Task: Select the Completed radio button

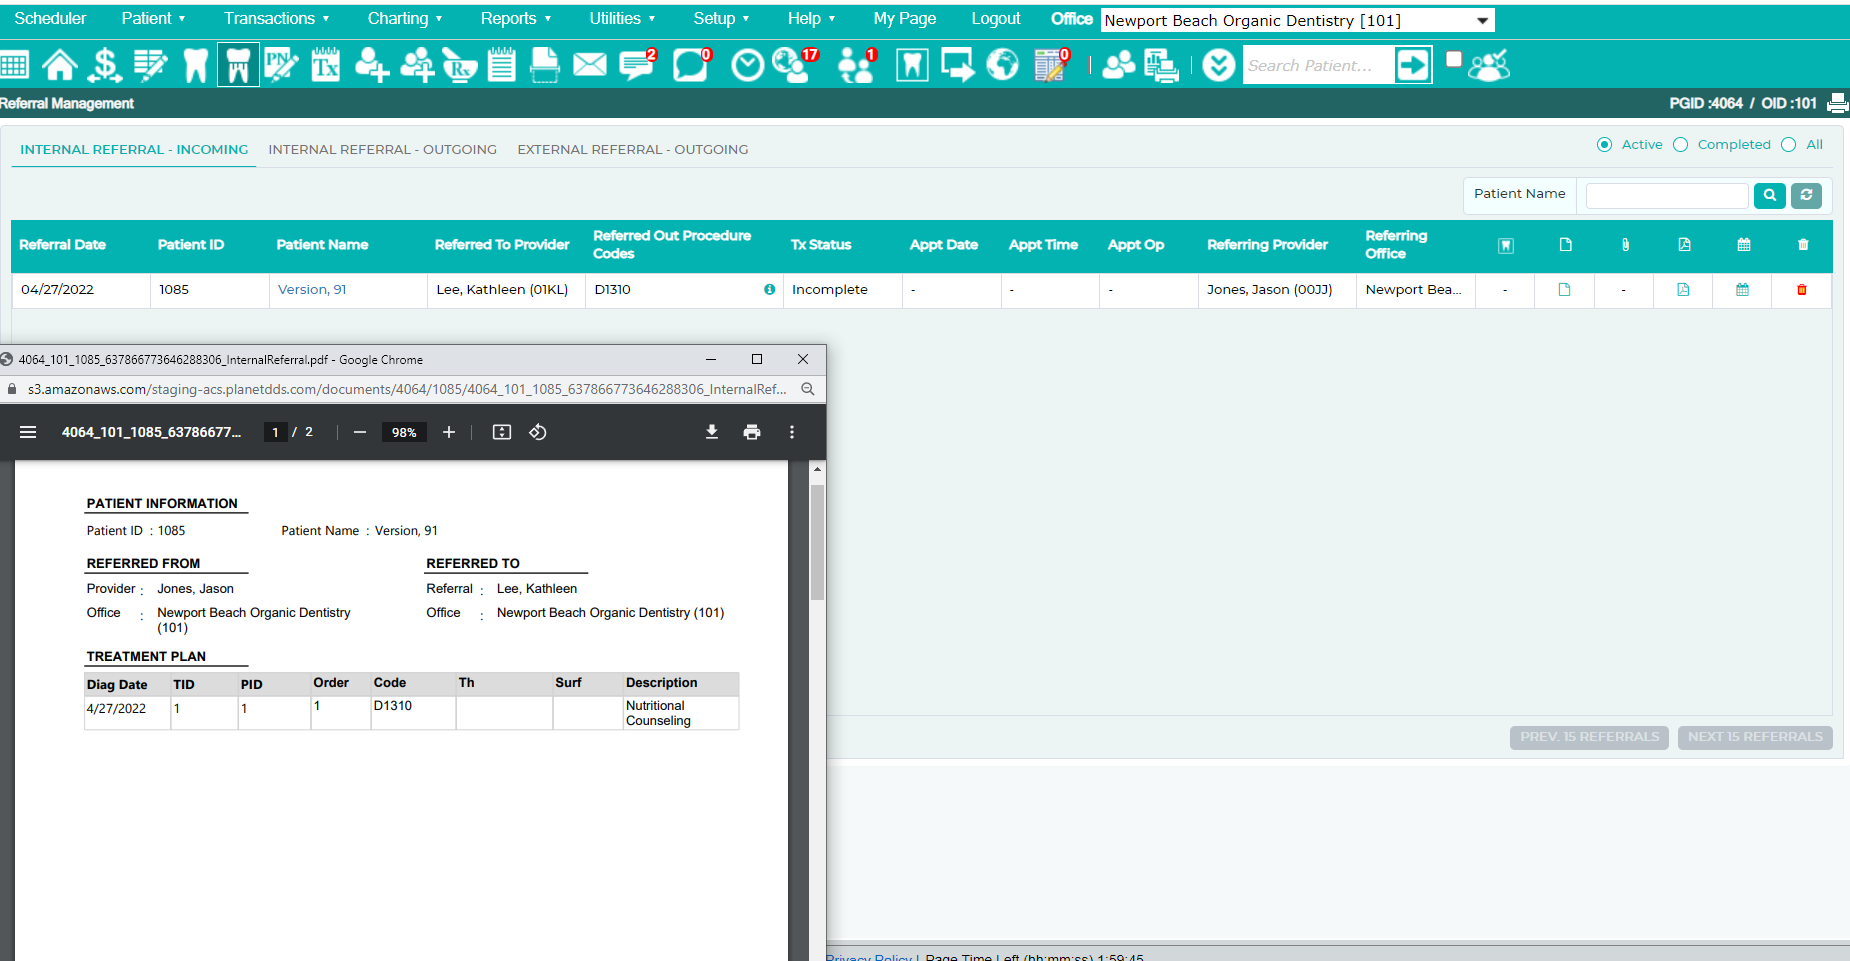Action: point(1681,145)
